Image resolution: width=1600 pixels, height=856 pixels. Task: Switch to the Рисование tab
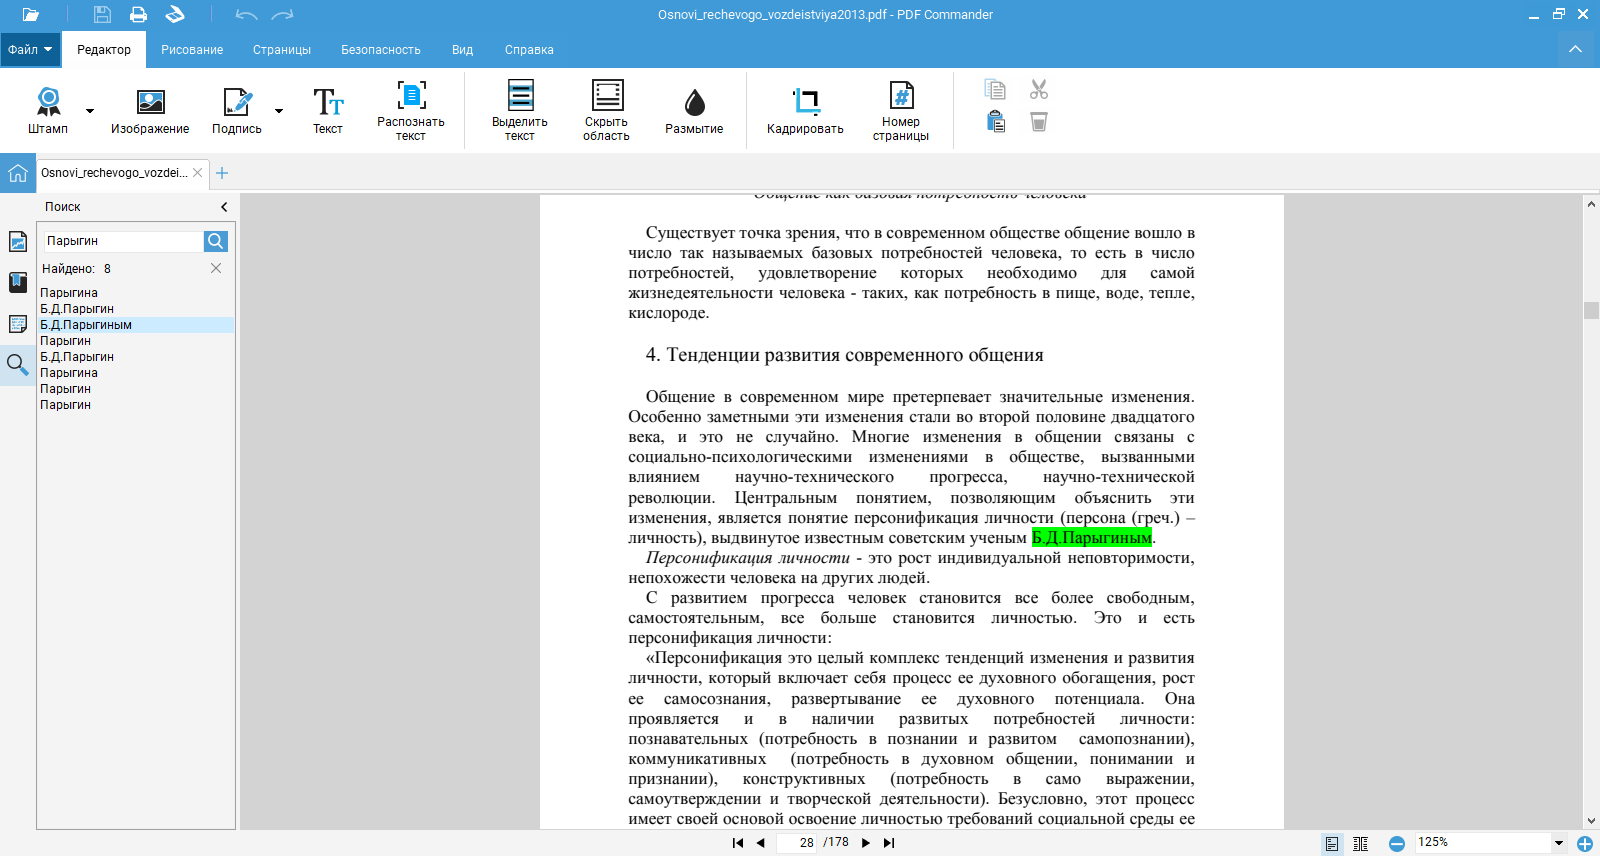(192, 49)
